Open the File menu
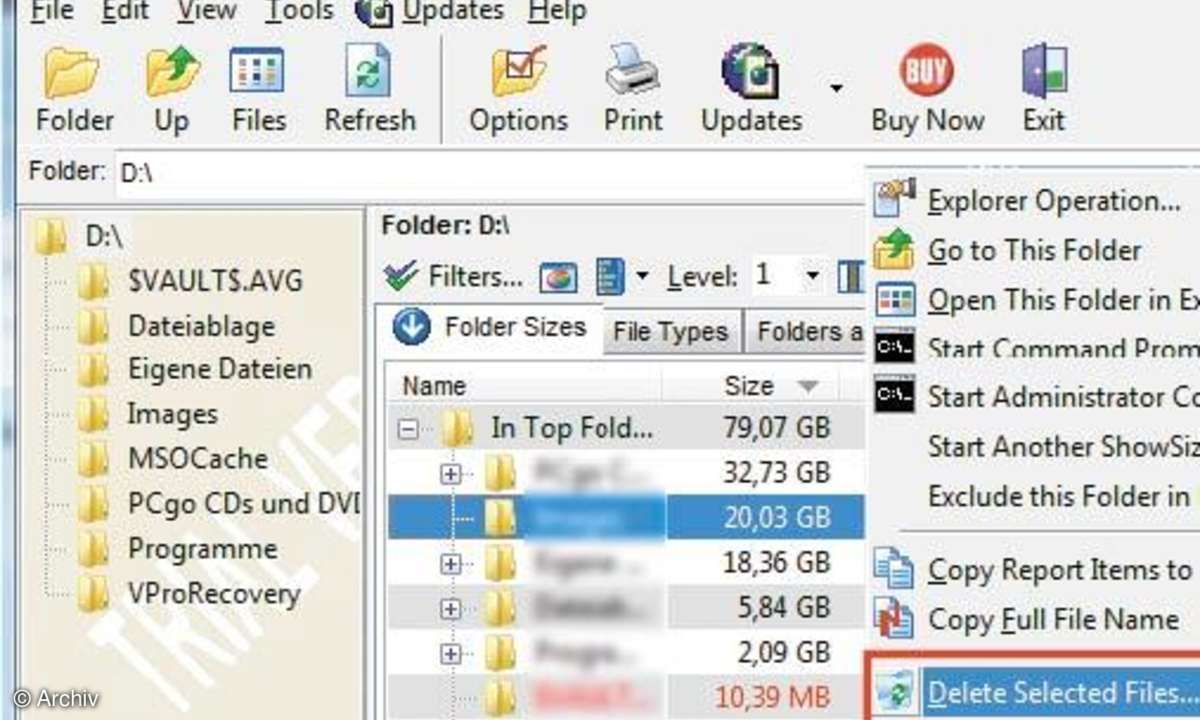Image resolution: width=1200 pixels, height=720 pixels. point(52,12)
